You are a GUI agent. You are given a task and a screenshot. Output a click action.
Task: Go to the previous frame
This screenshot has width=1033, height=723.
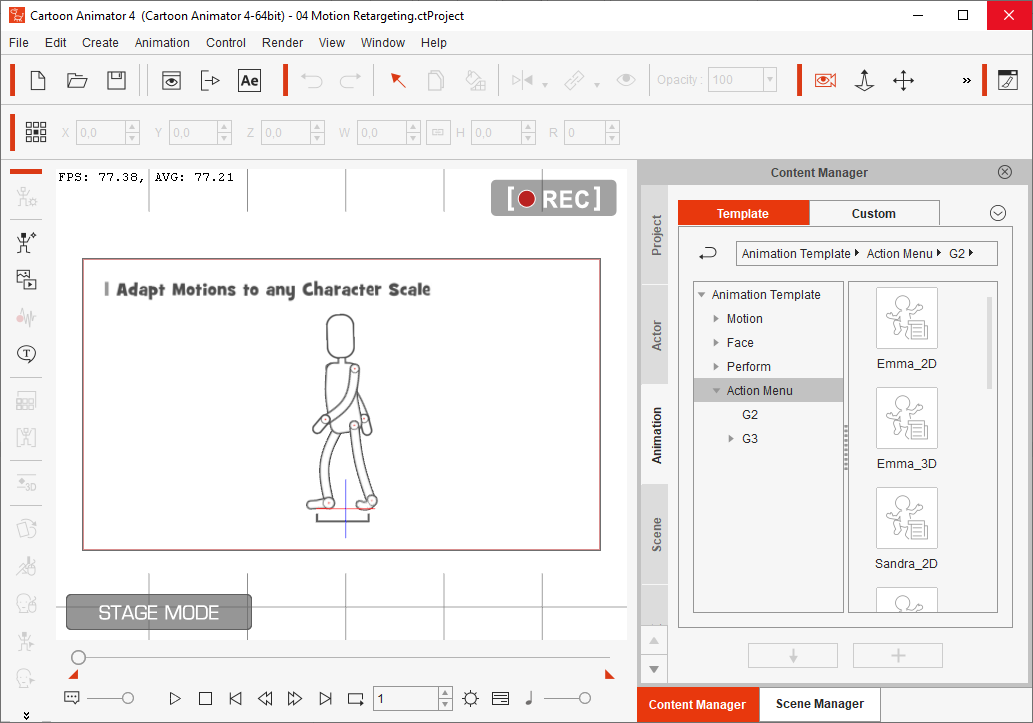pyautogui.click(x=265, y=699)
